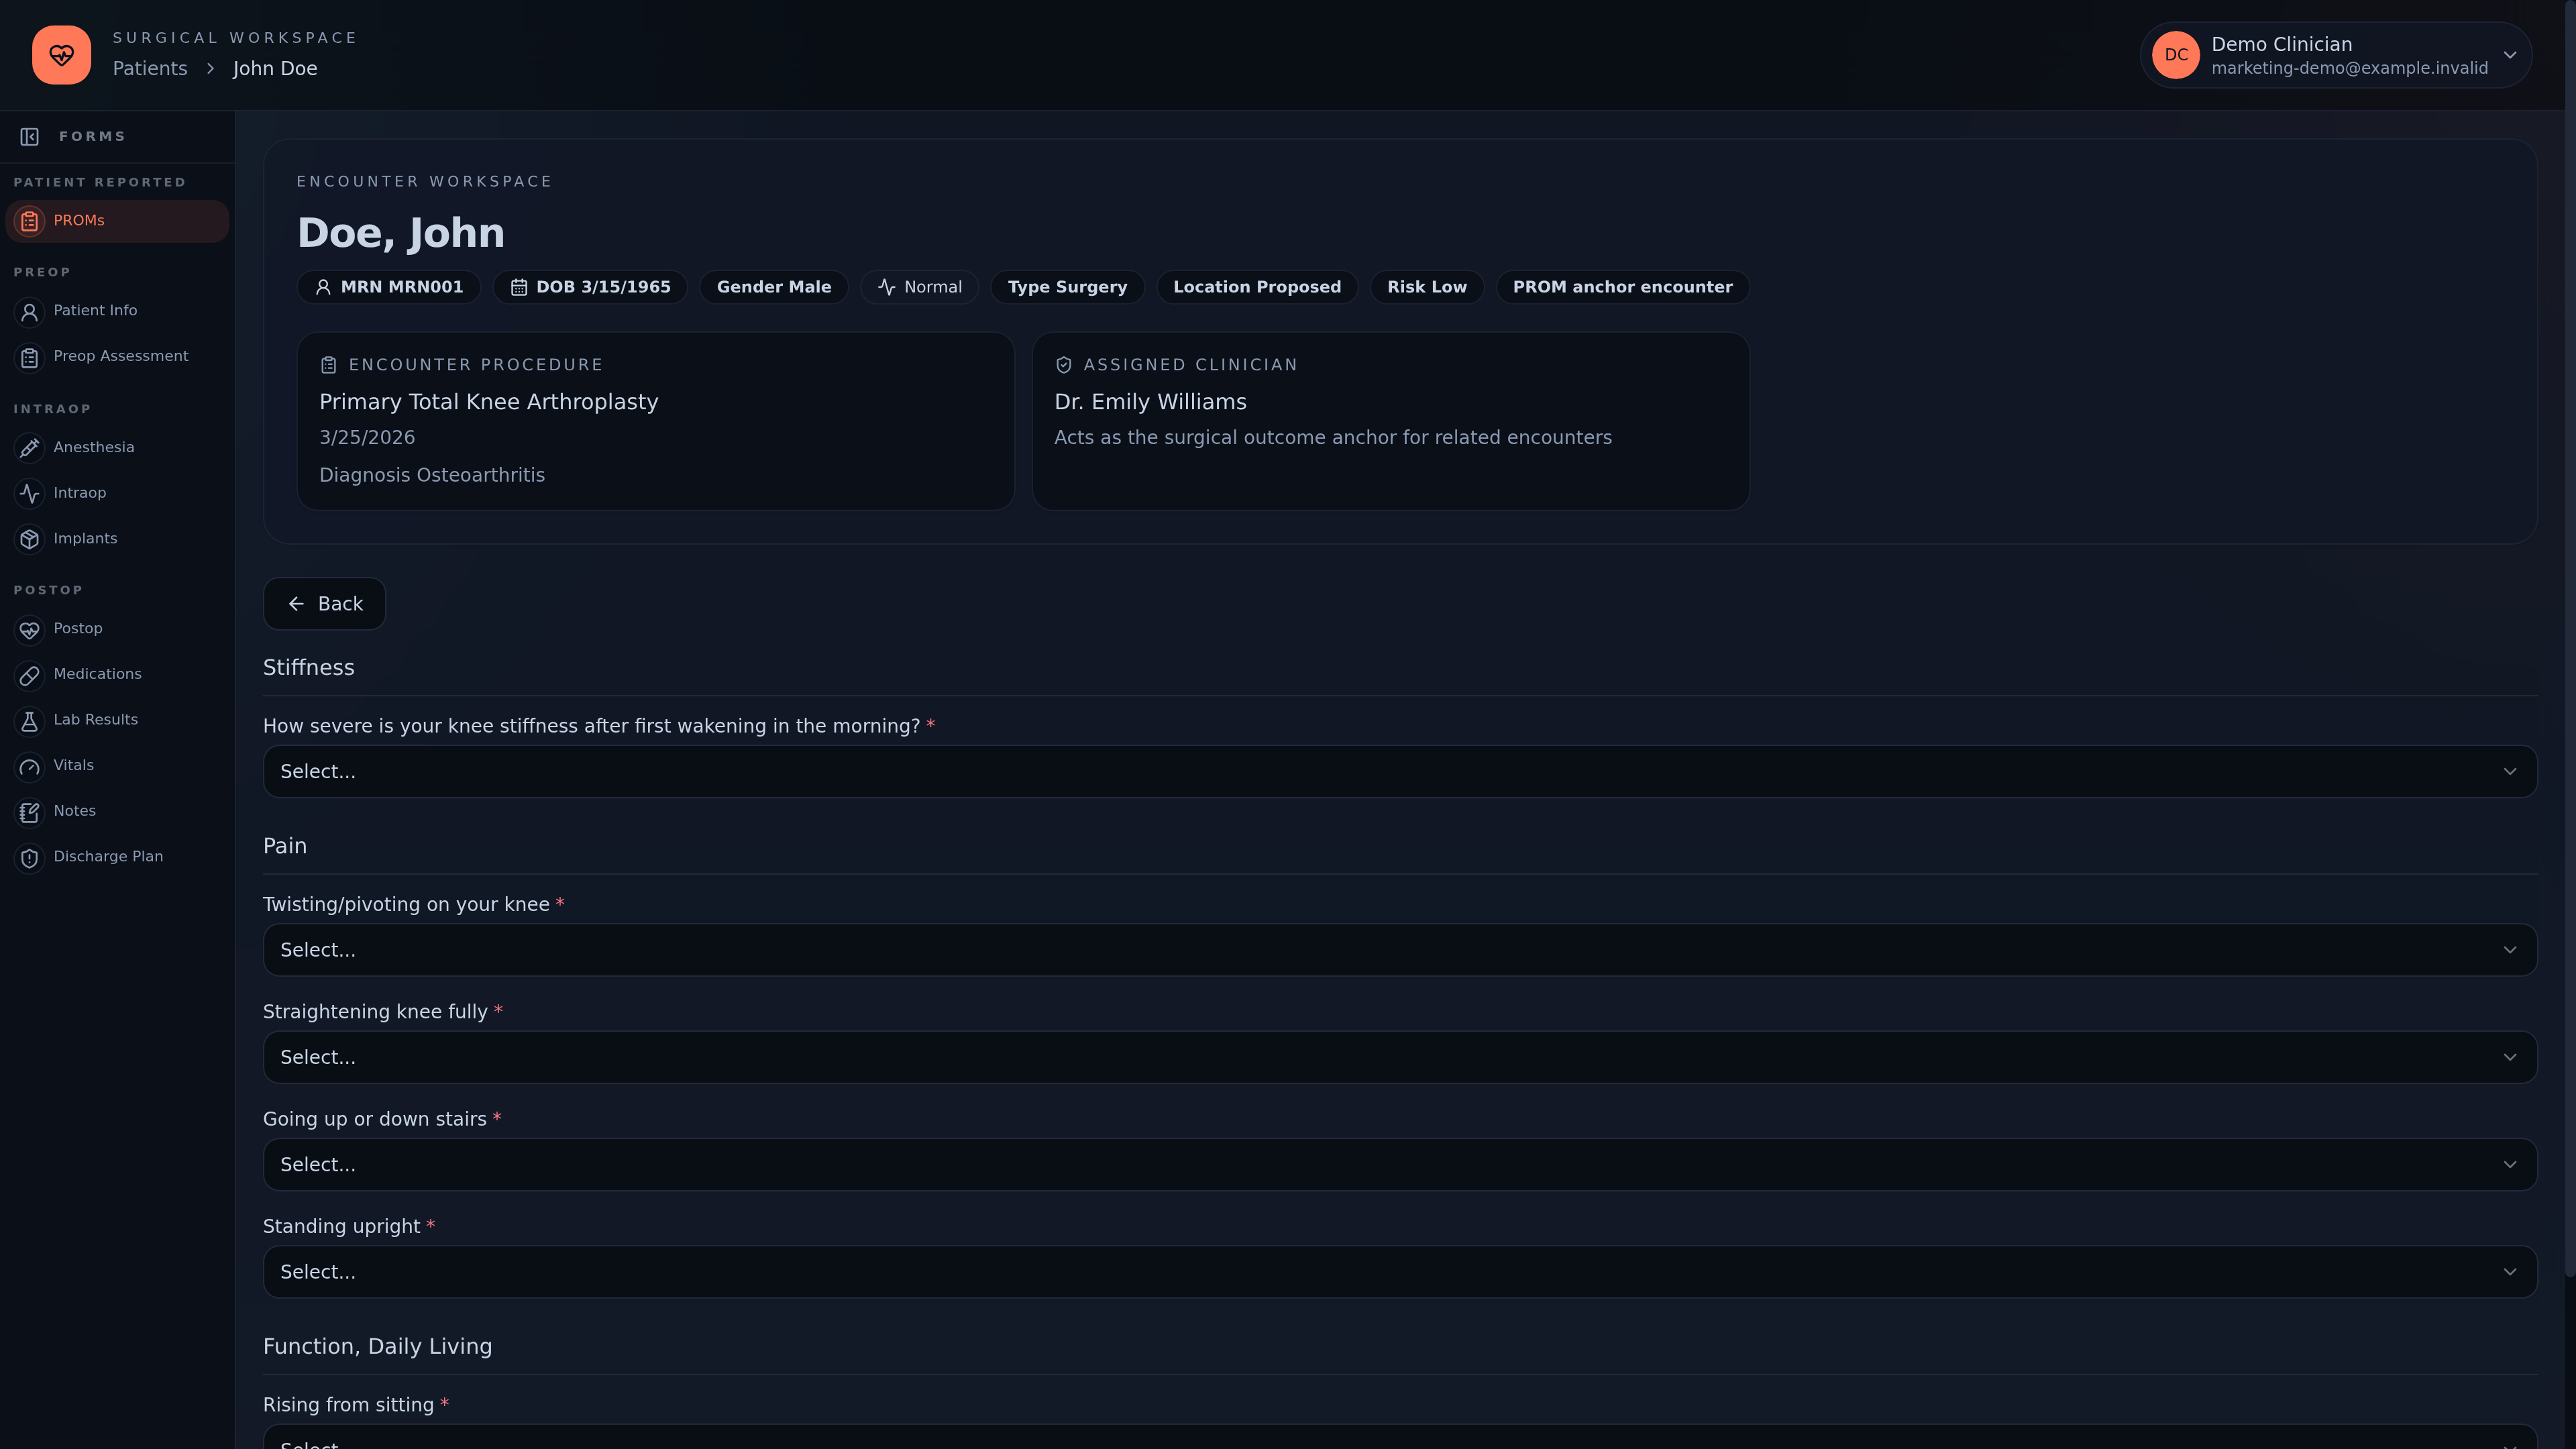Open the Standing upright dropdown
Image resolution: width=2576 pixels, height=1449 pixels.
click(x=1400, y=1271)
